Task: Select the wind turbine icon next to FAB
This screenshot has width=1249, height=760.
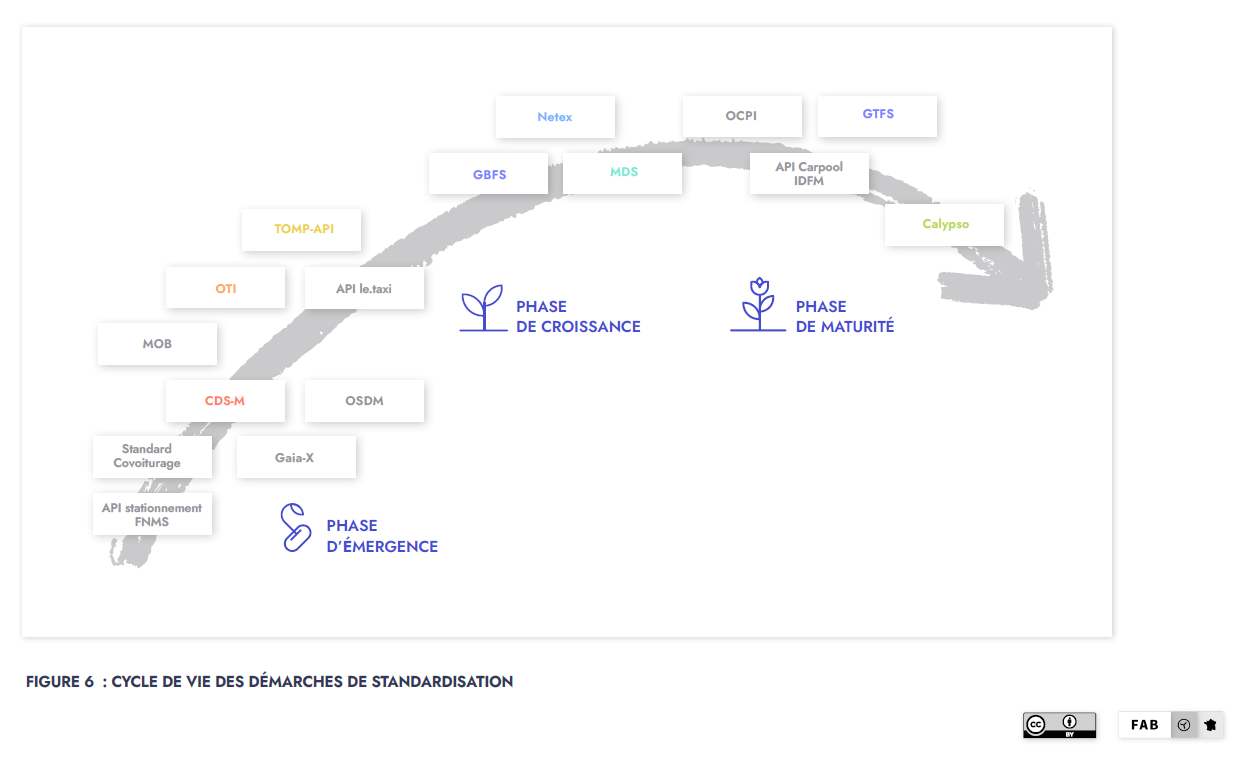Action: pos(1184,724)
